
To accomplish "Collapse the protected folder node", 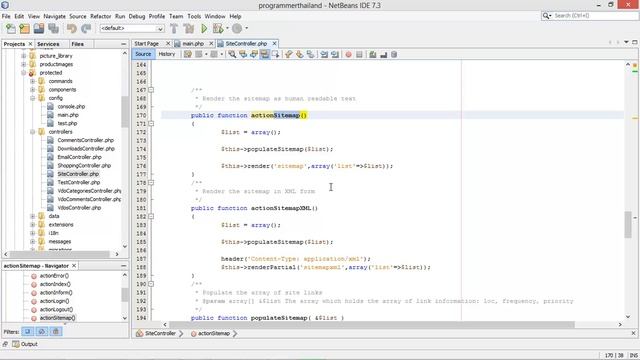I will [23, 73].
